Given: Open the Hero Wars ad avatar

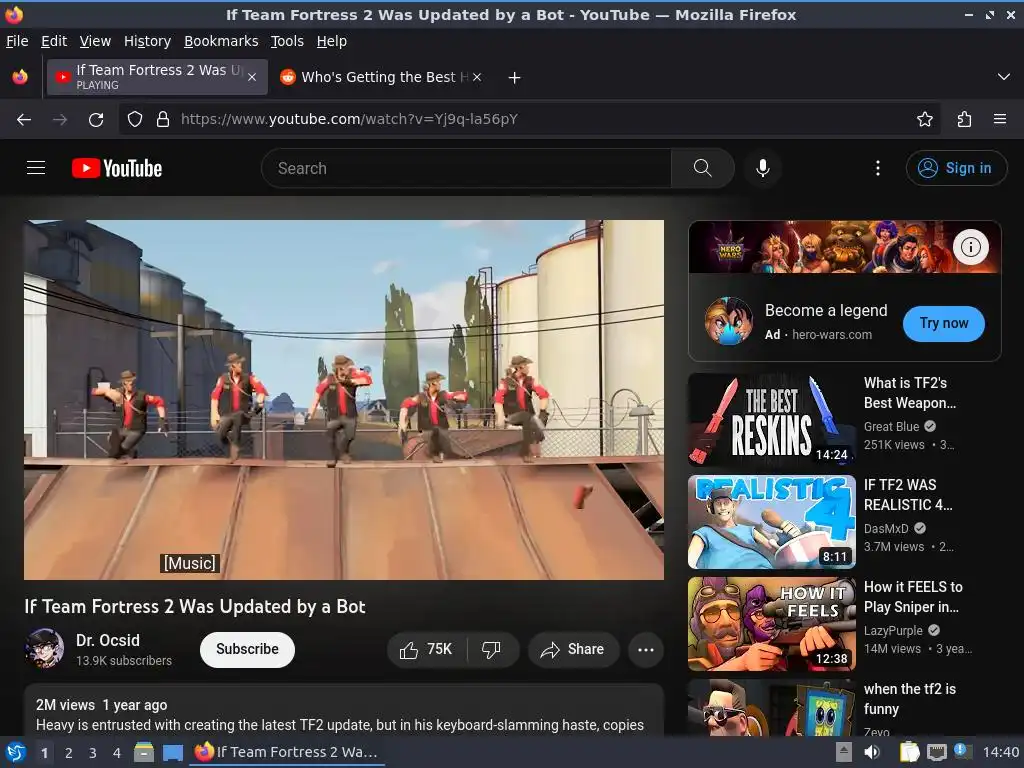Looking at the screenshot, I should point(729,321).
